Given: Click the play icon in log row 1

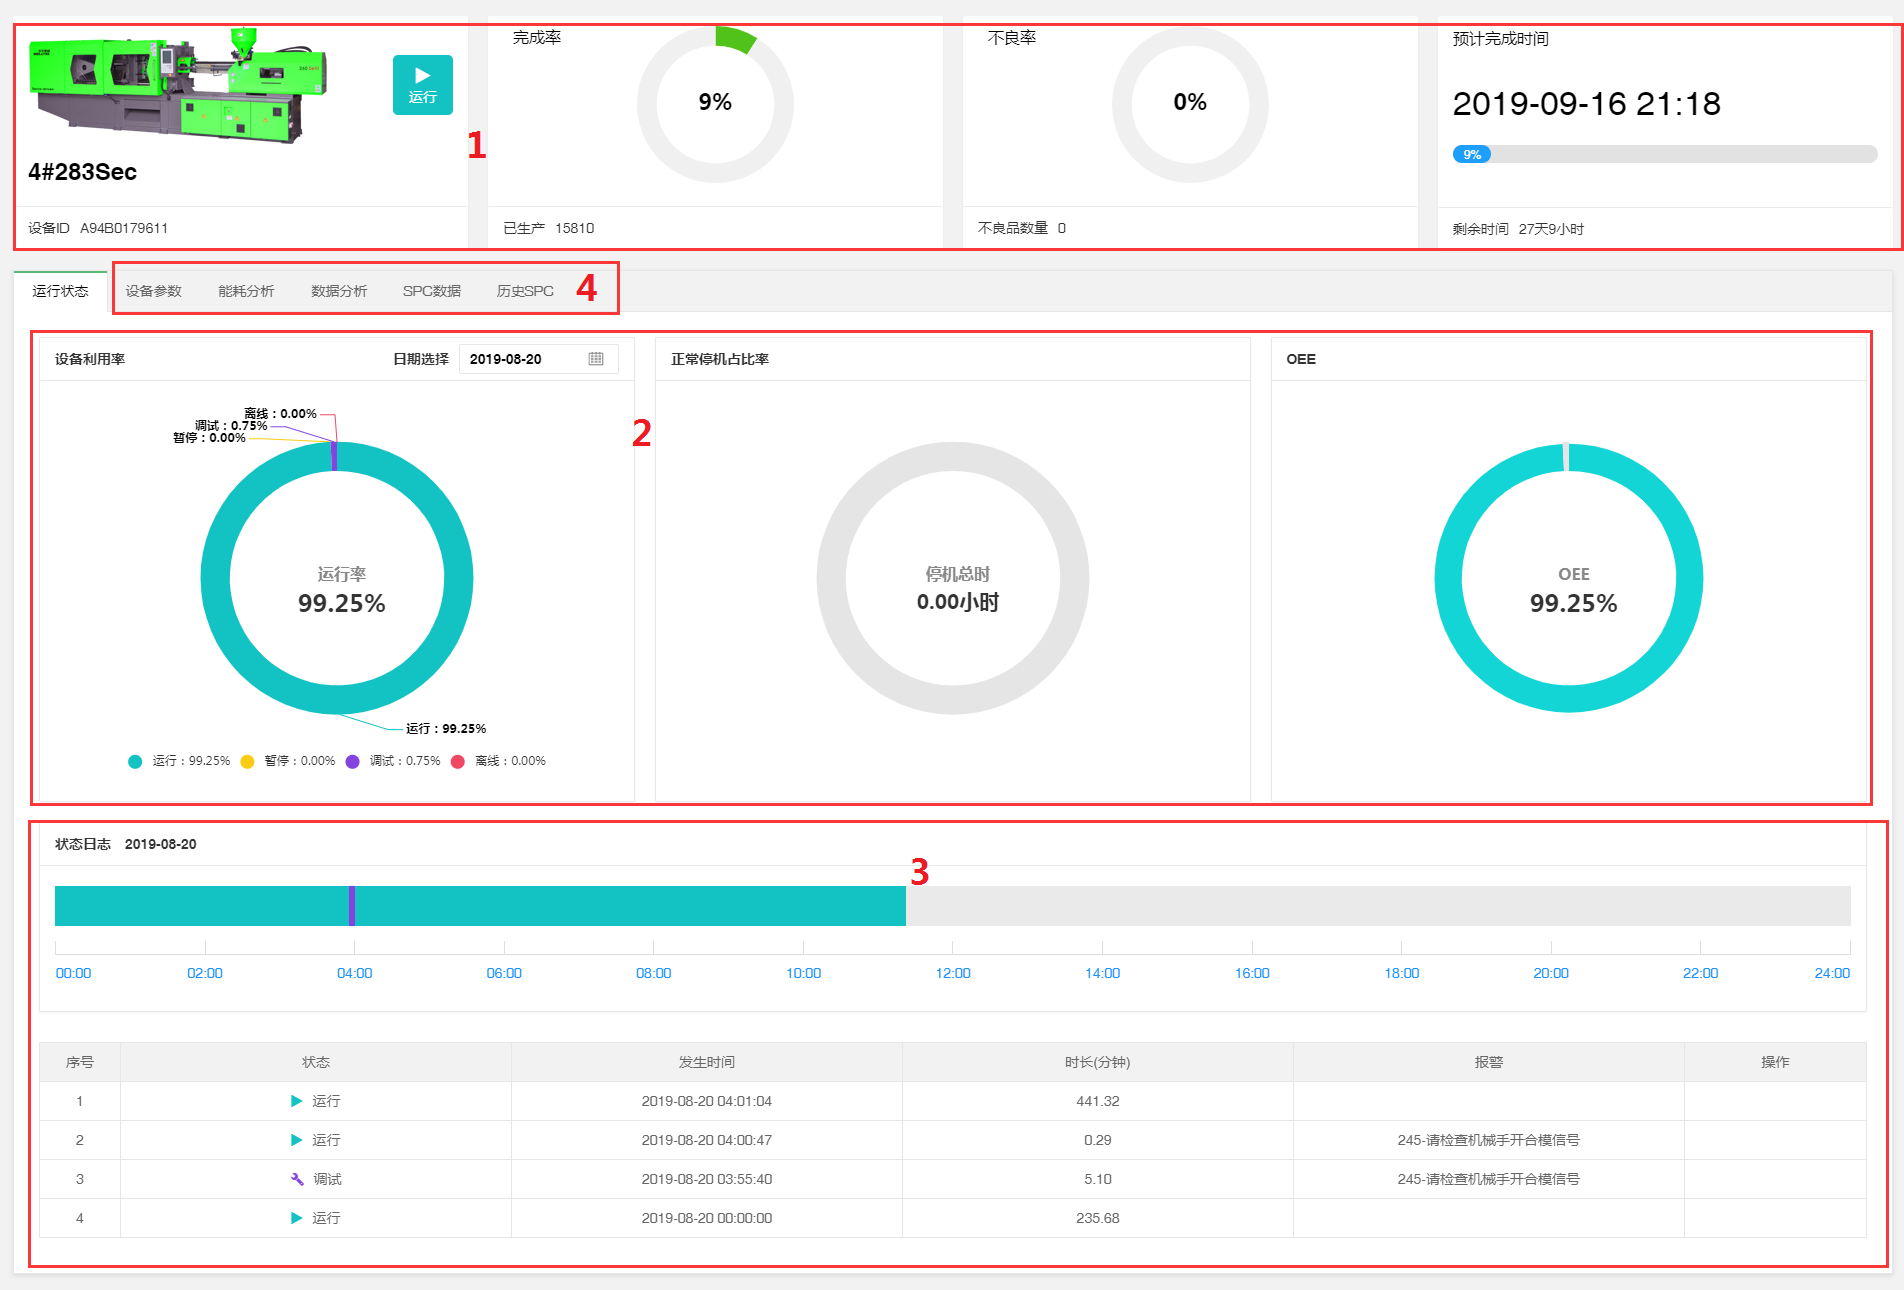Looking at the screenshot, I should pyautogui.click(x=296, y=1101).
